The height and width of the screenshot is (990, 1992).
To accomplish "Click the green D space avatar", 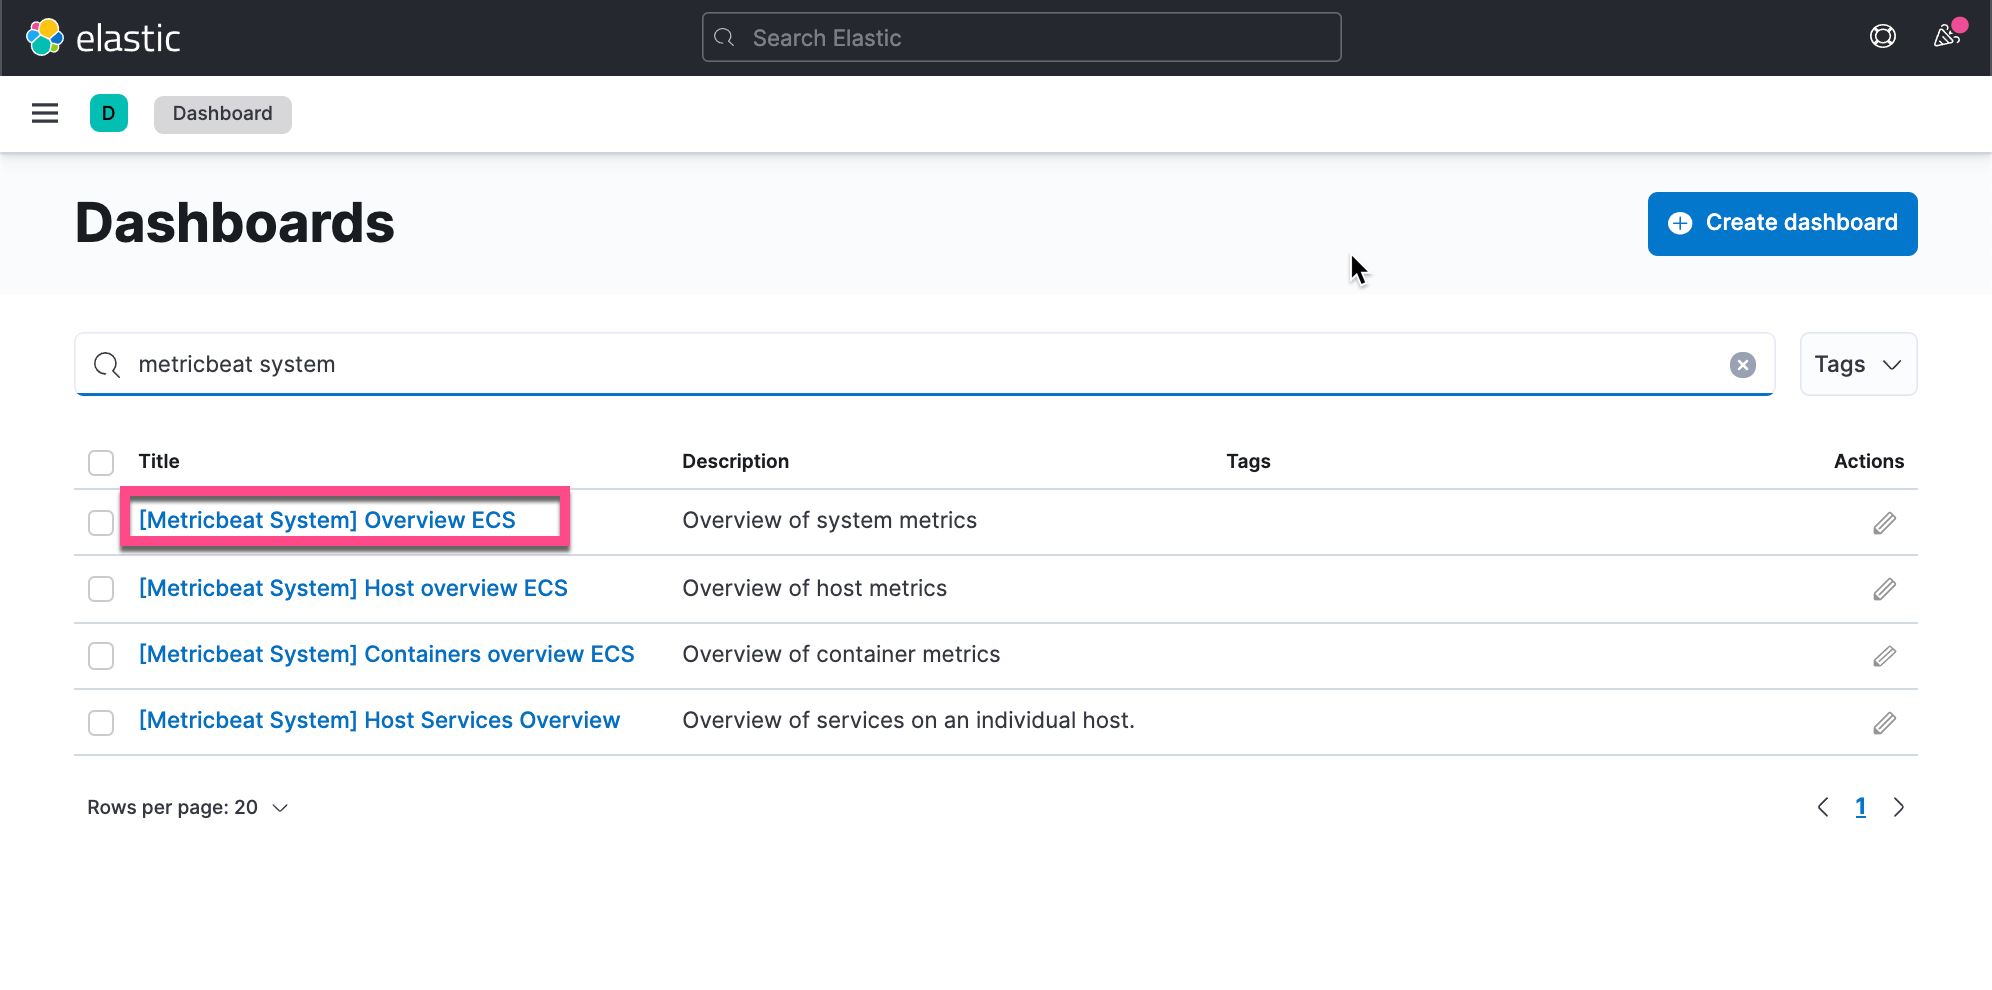I will (109, 113).
